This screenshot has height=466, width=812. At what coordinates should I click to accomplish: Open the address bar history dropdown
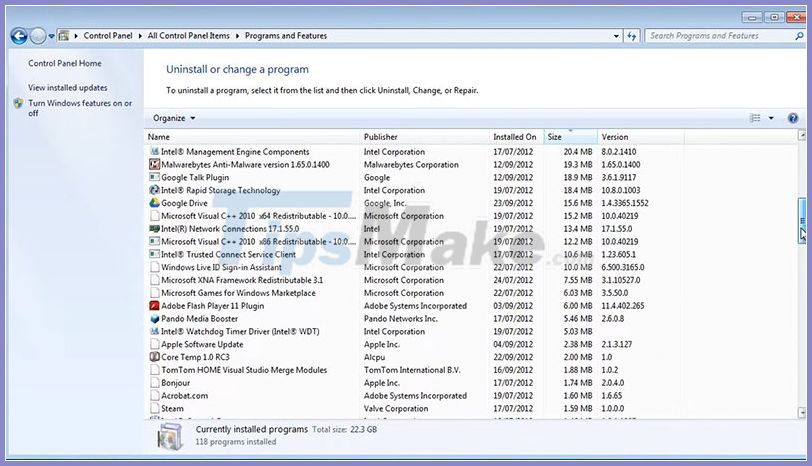click(616, 36)
